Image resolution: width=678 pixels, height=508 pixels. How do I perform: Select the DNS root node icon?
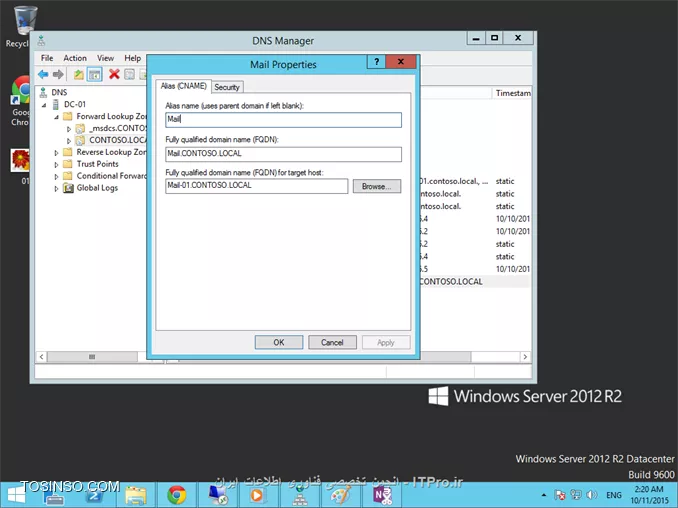tap(43, 92)
